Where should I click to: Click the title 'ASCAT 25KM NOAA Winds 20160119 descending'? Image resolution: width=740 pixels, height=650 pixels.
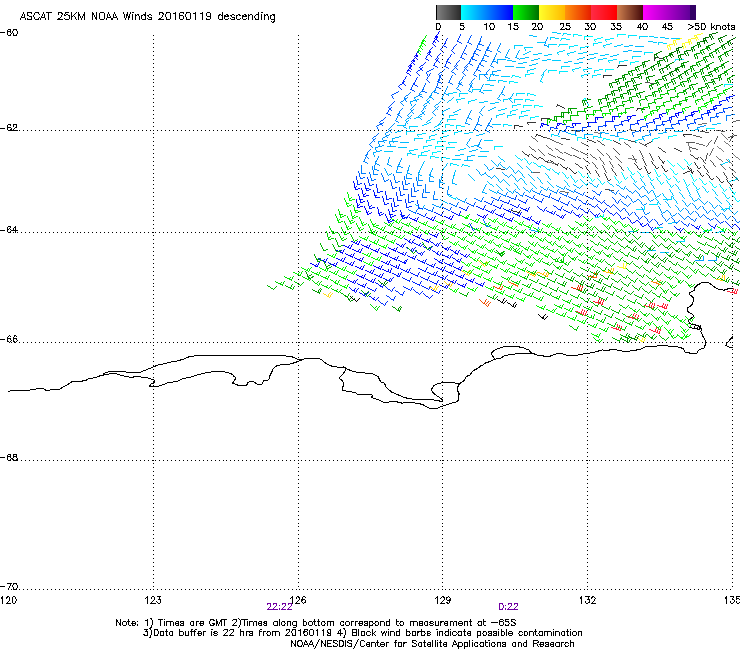[x=147, y=16]
